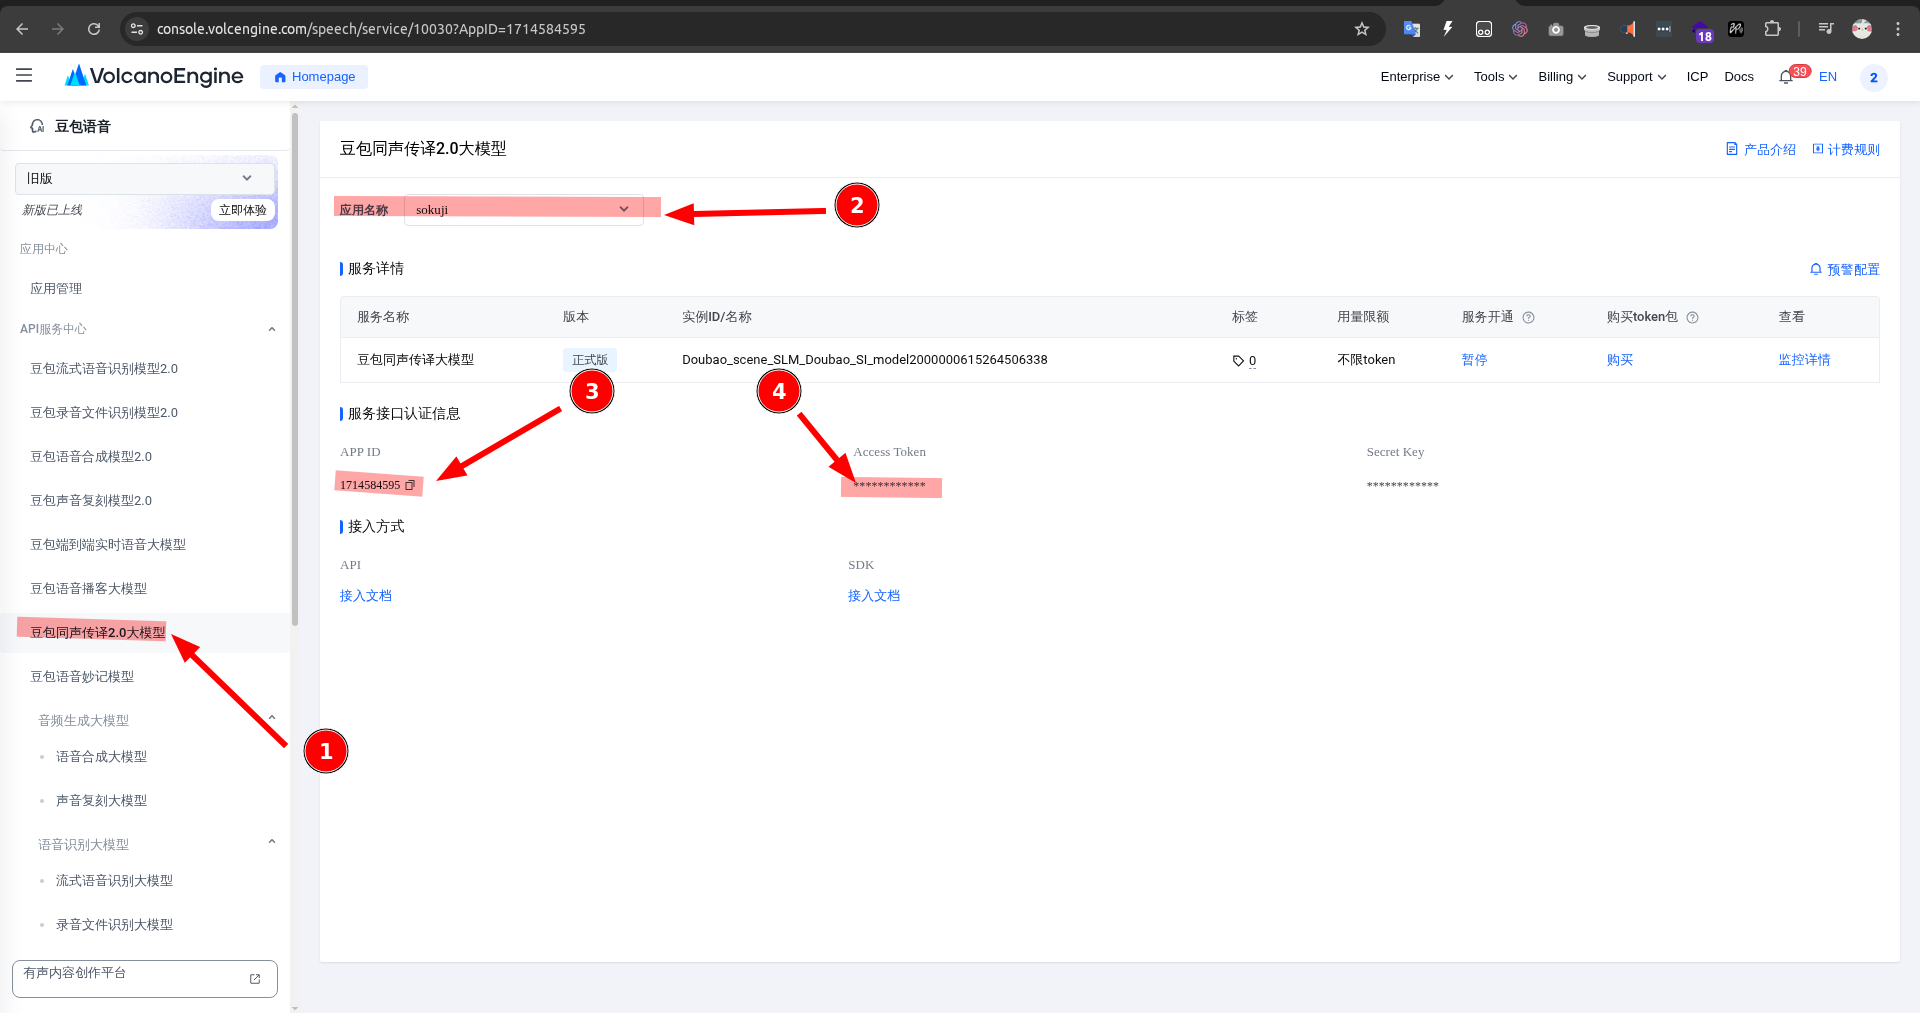Switch language to EN

click(1828, 77)
